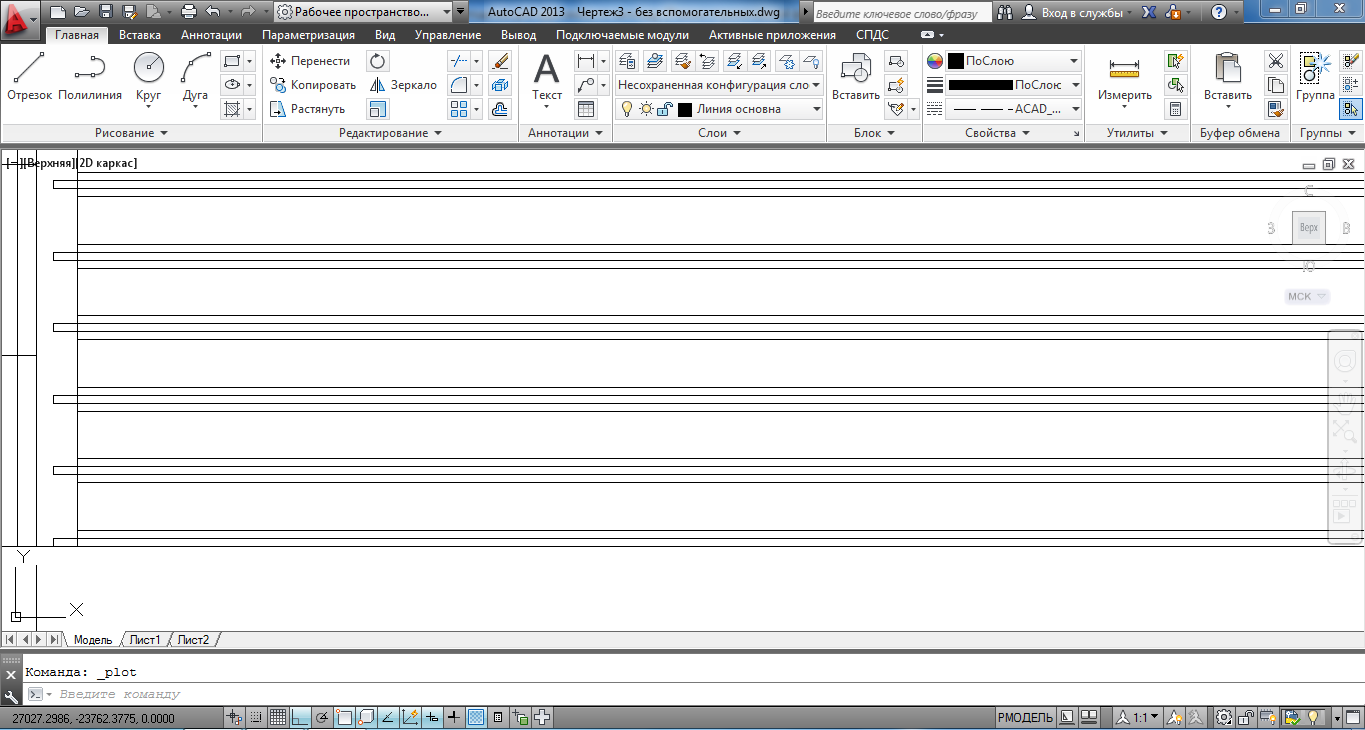Image resolution: width=1365 pixels, height=730 pixels.
Task: Open the Линия основна layer dropdown
Action: (719, 109)
